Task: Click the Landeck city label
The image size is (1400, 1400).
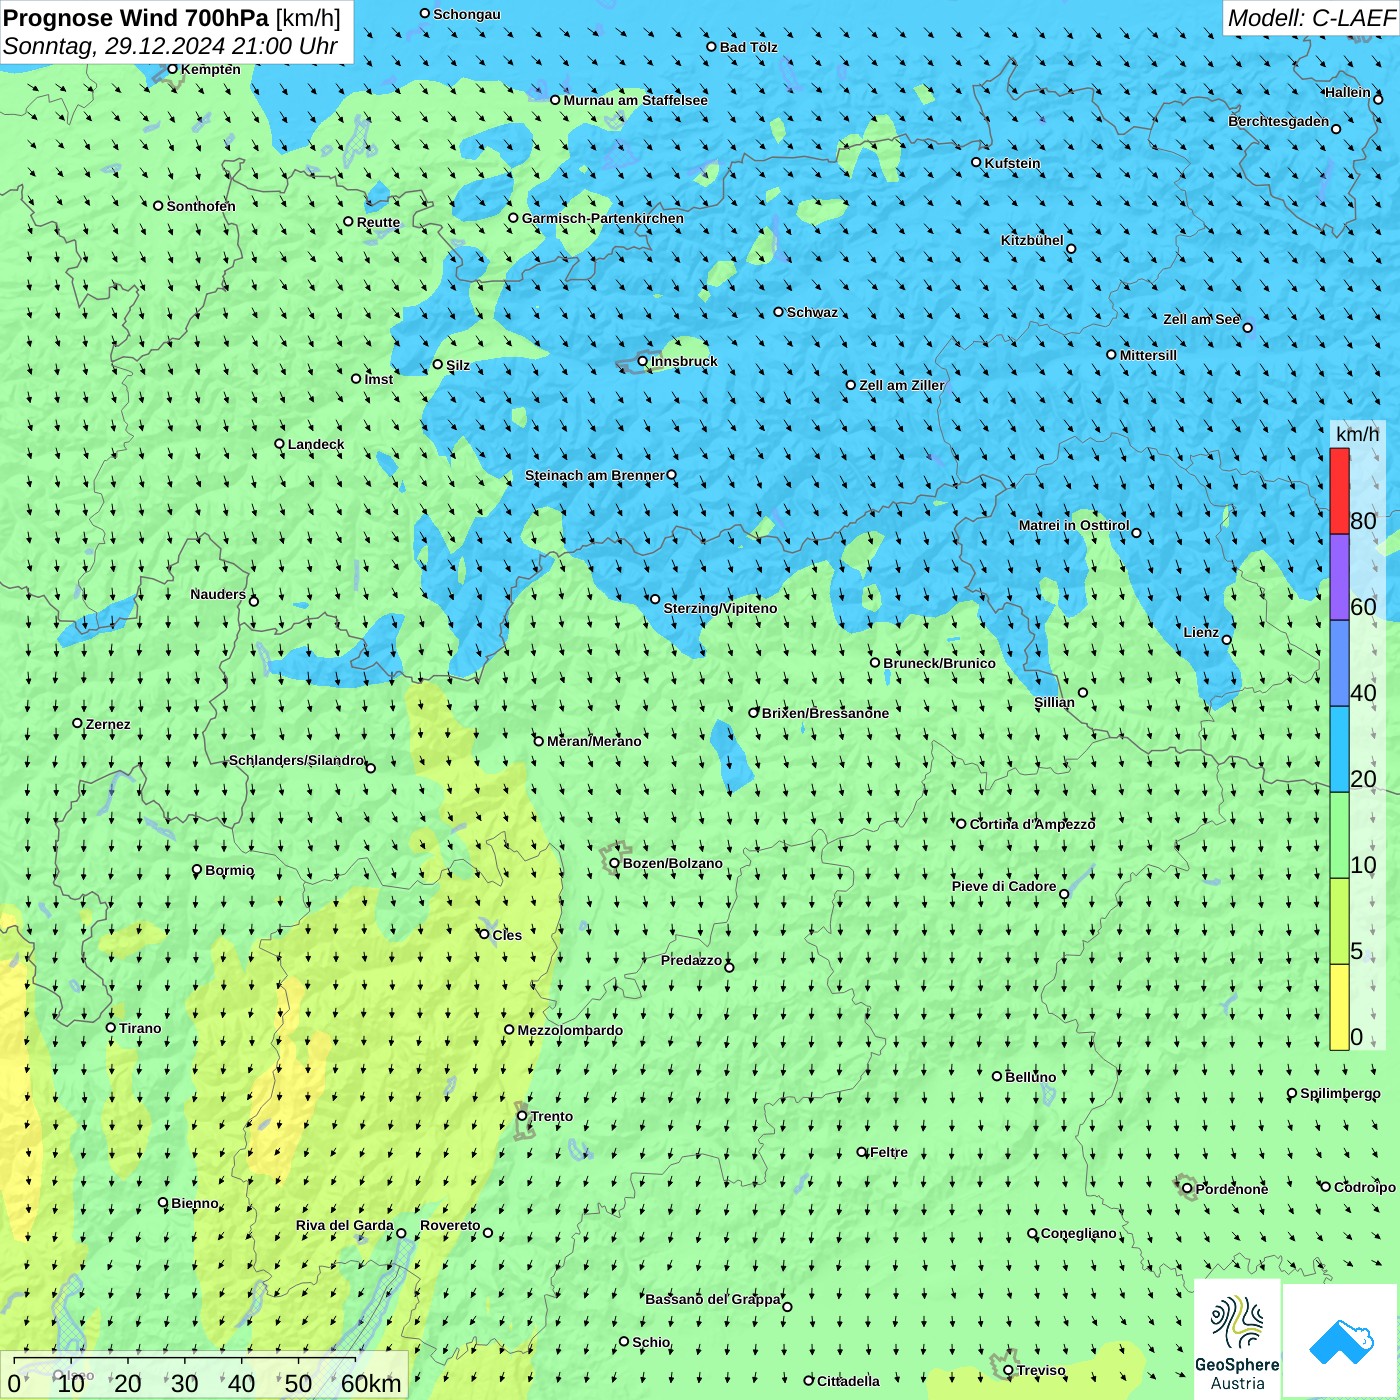Action: (x=316, y=444)
